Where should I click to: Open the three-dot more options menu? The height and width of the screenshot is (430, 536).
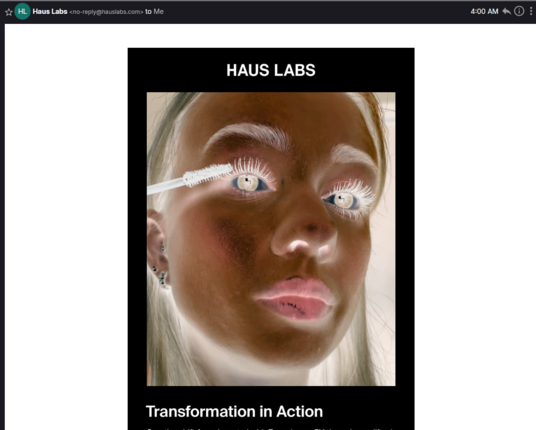tap(531, 11)
